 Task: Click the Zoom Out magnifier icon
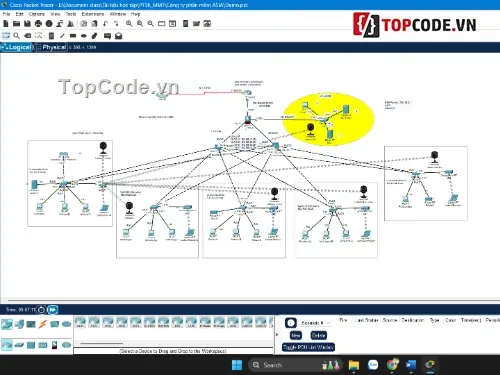pyautogui.click(x=151, y=24)
